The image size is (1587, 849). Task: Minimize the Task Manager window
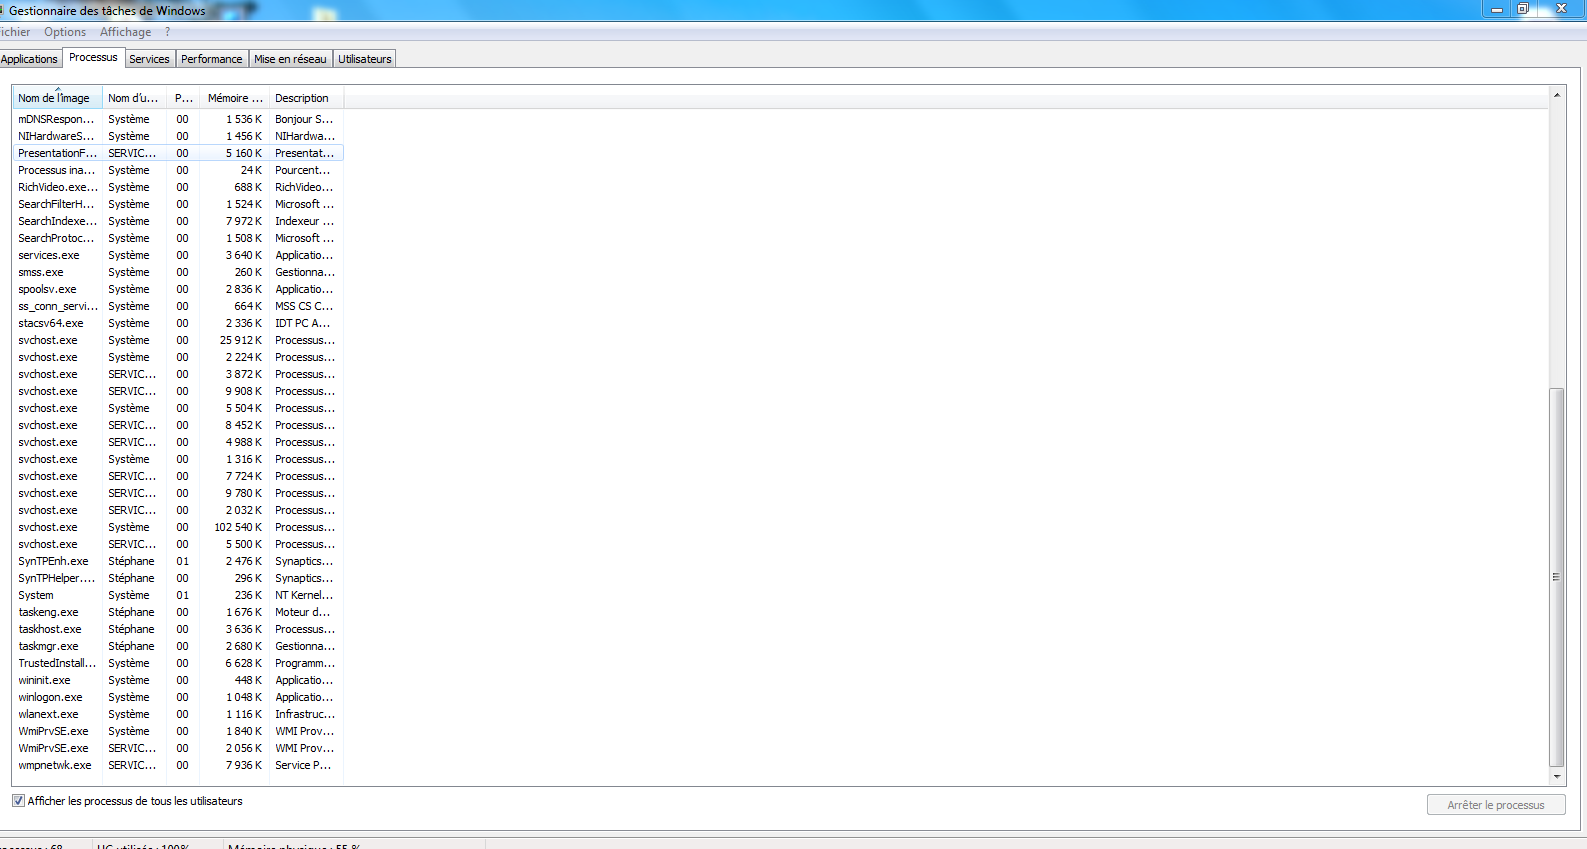pyautogui.click(x=1496, y=9)
